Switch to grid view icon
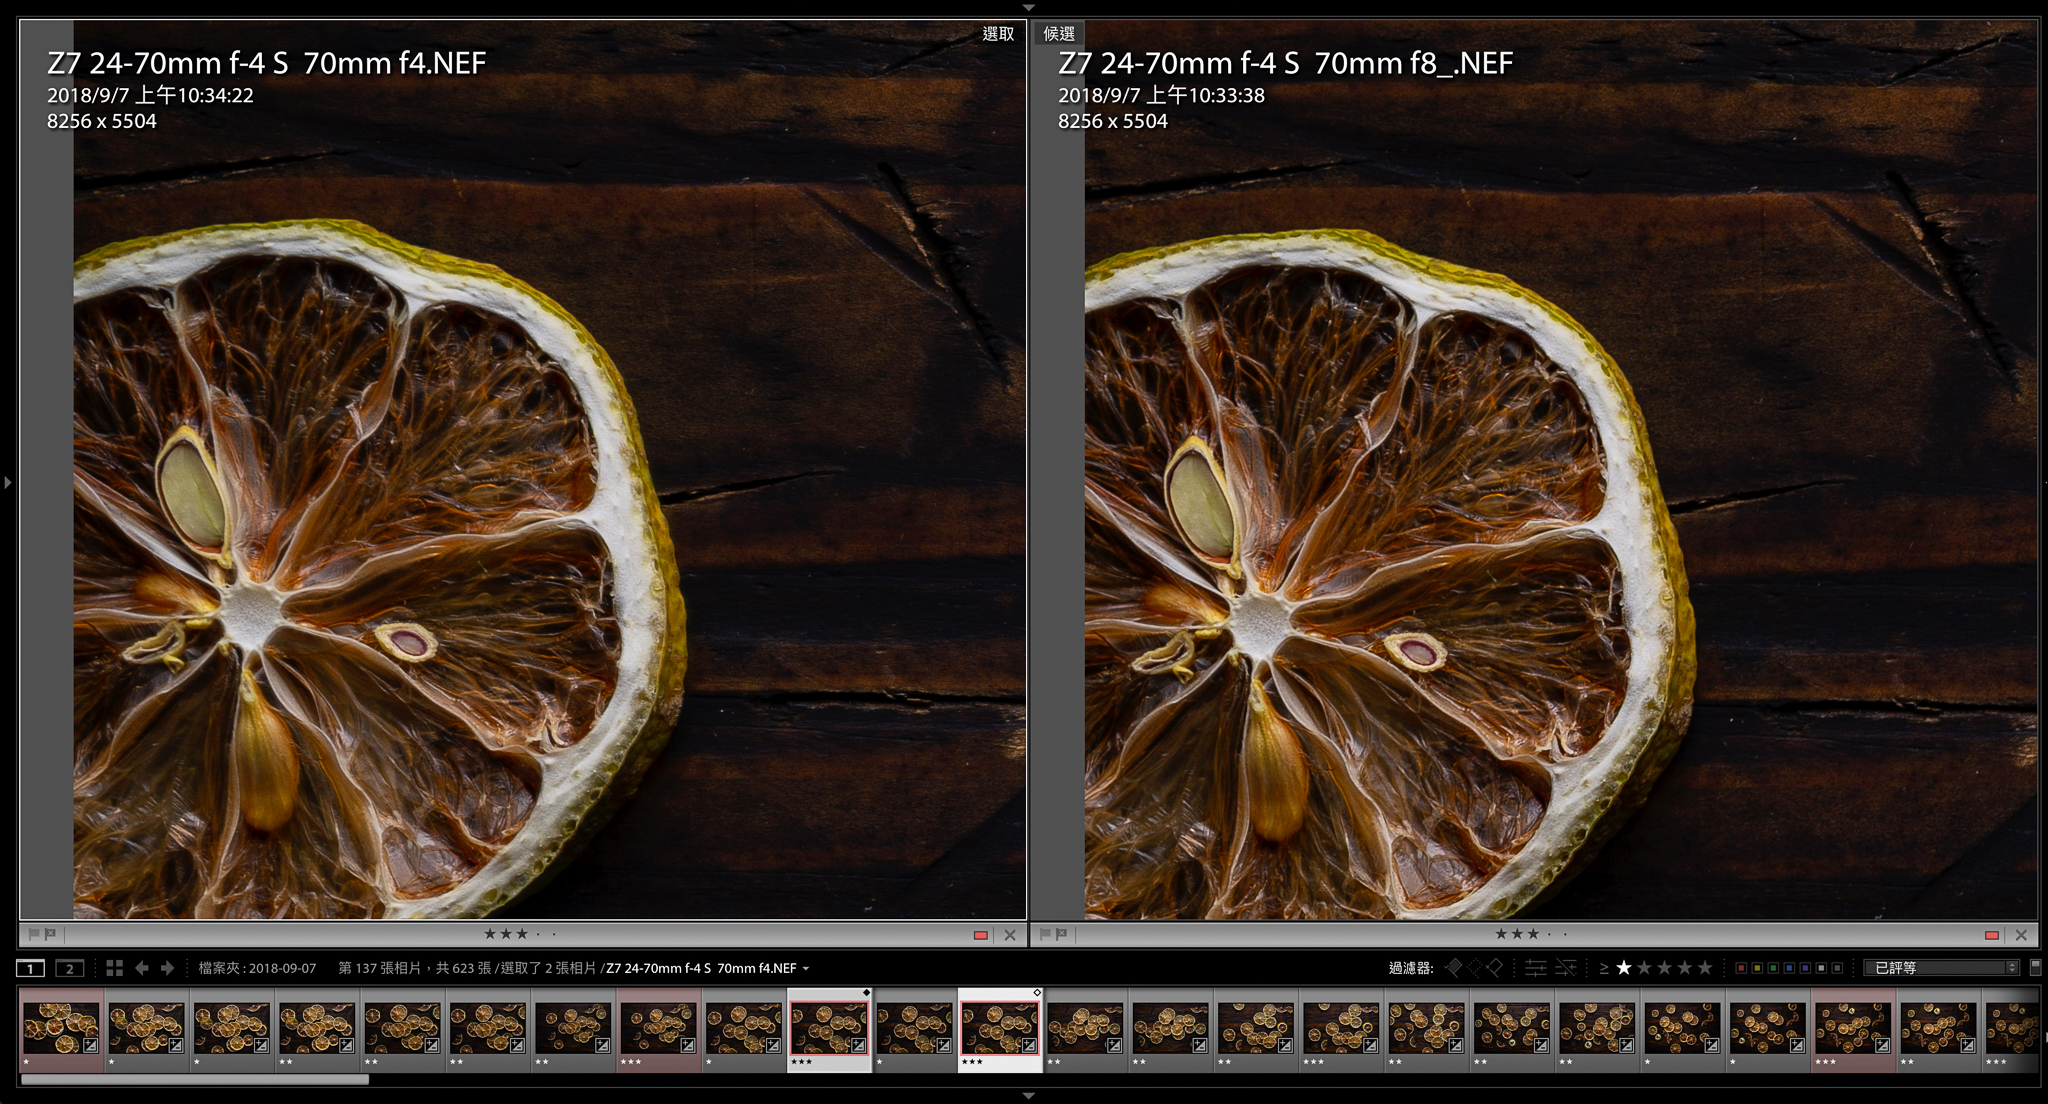The height and width of the screenshot is (1104, 2048). (114, 968)
